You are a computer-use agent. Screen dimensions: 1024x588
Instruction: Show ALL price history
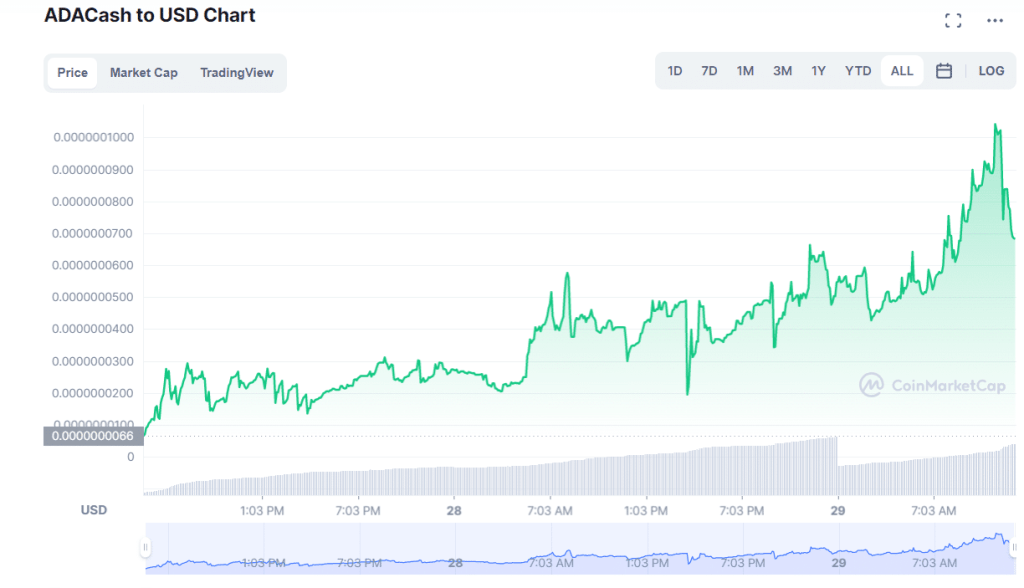coord(902,71)
